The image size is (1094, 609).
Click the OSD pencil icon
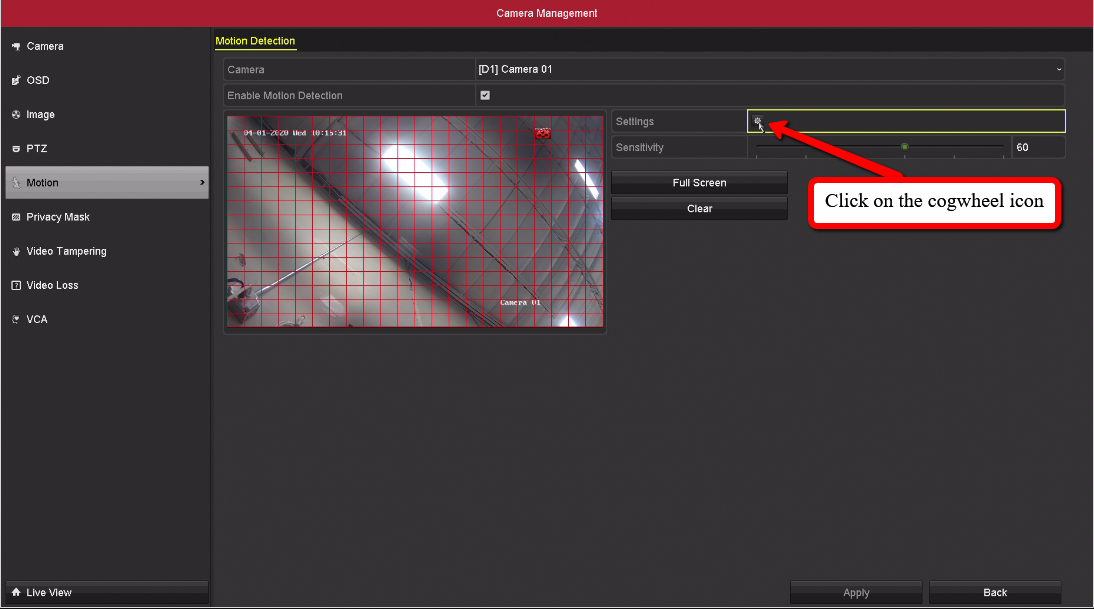16,81
